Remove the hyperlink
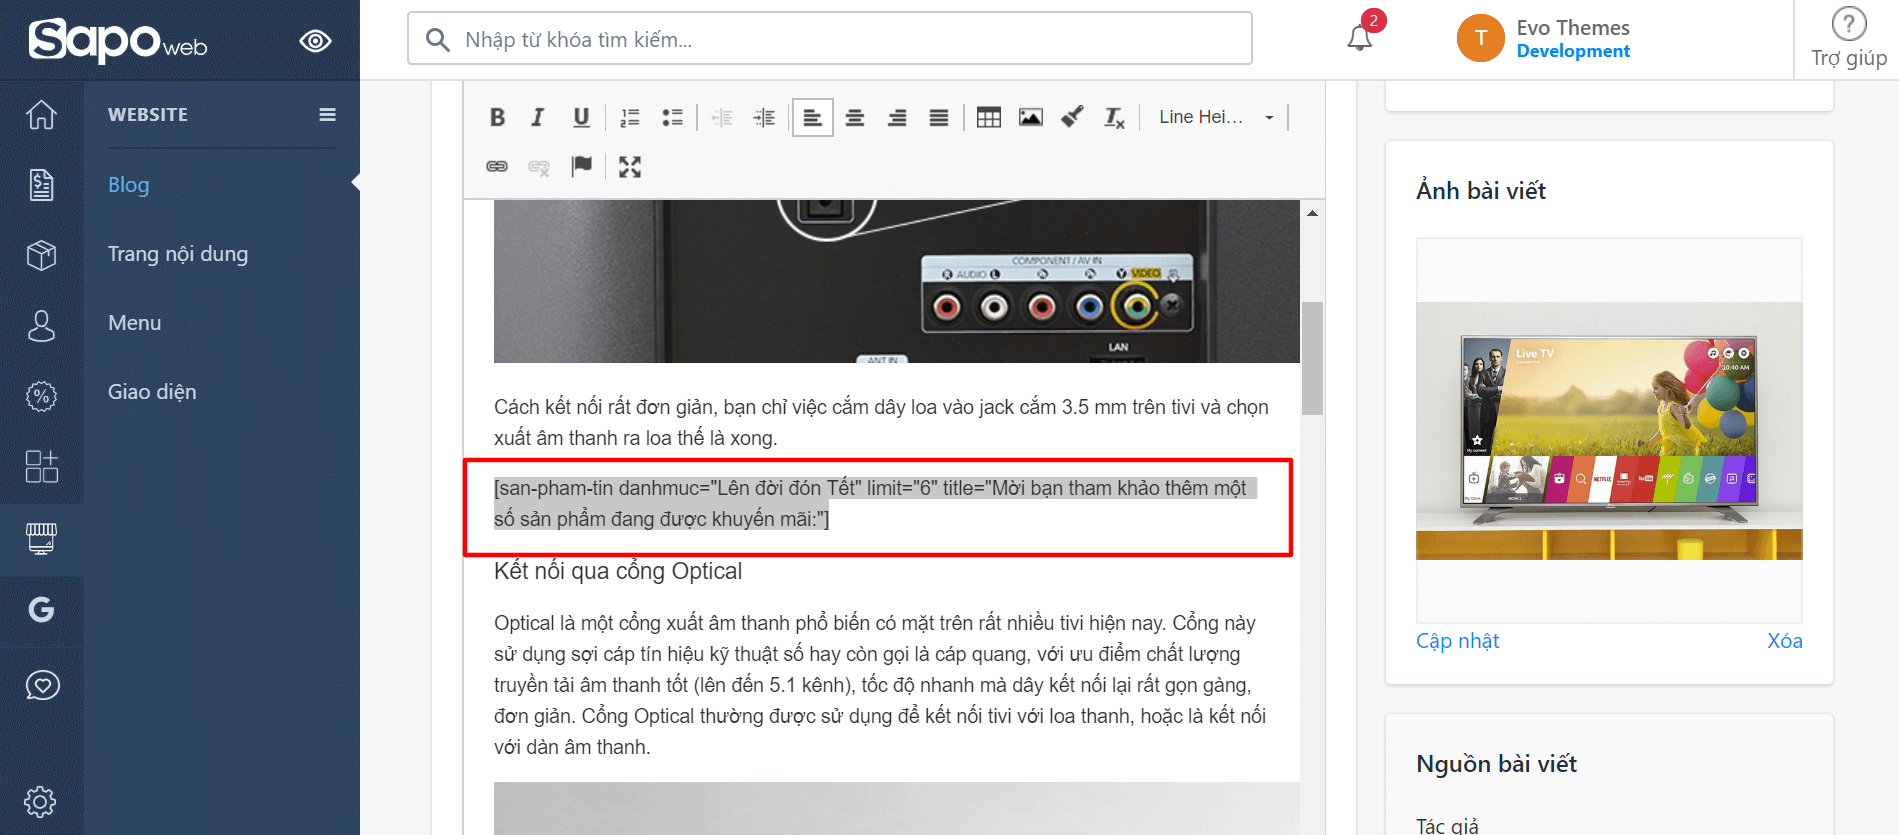The width and height of the screenshot is (1899, 835). 539,166
